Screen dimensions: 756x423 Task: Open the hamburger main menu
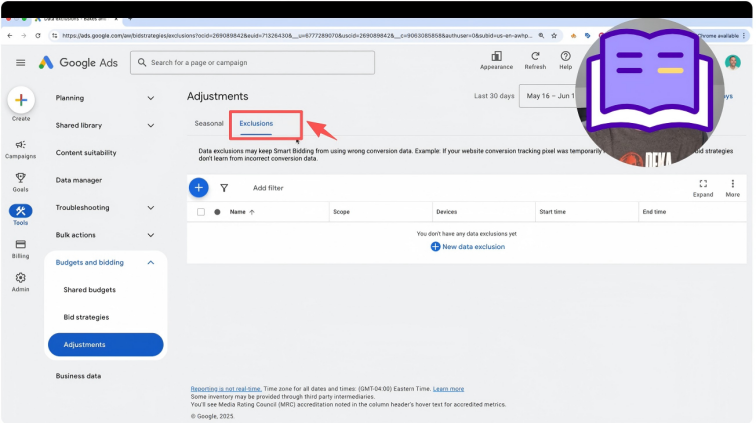[20, 63]
